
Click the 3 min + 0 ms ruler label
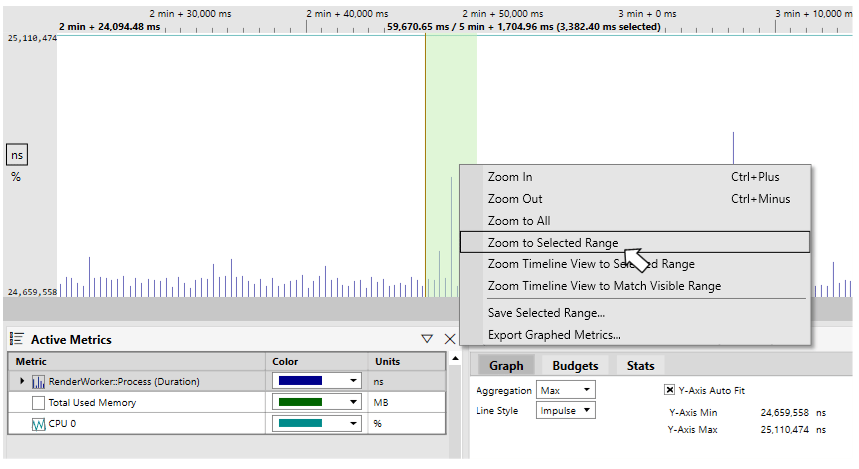(x=648, y=14)
